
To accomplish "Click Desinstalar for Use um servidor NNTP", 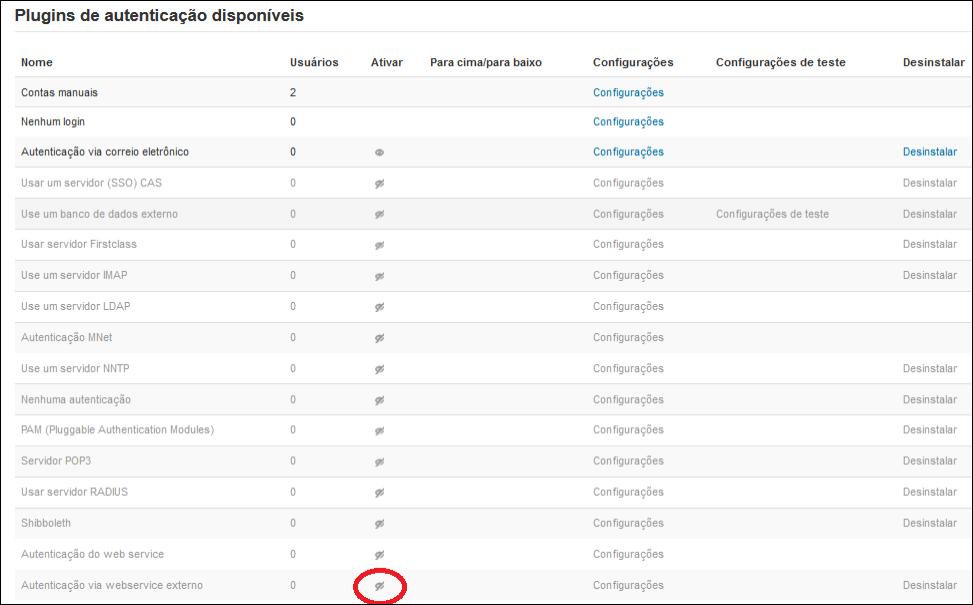I will 930,368.
